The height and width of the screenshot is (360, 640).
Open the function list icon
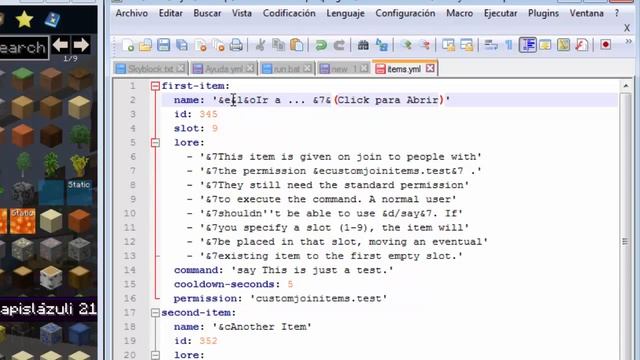click(582, 45)
